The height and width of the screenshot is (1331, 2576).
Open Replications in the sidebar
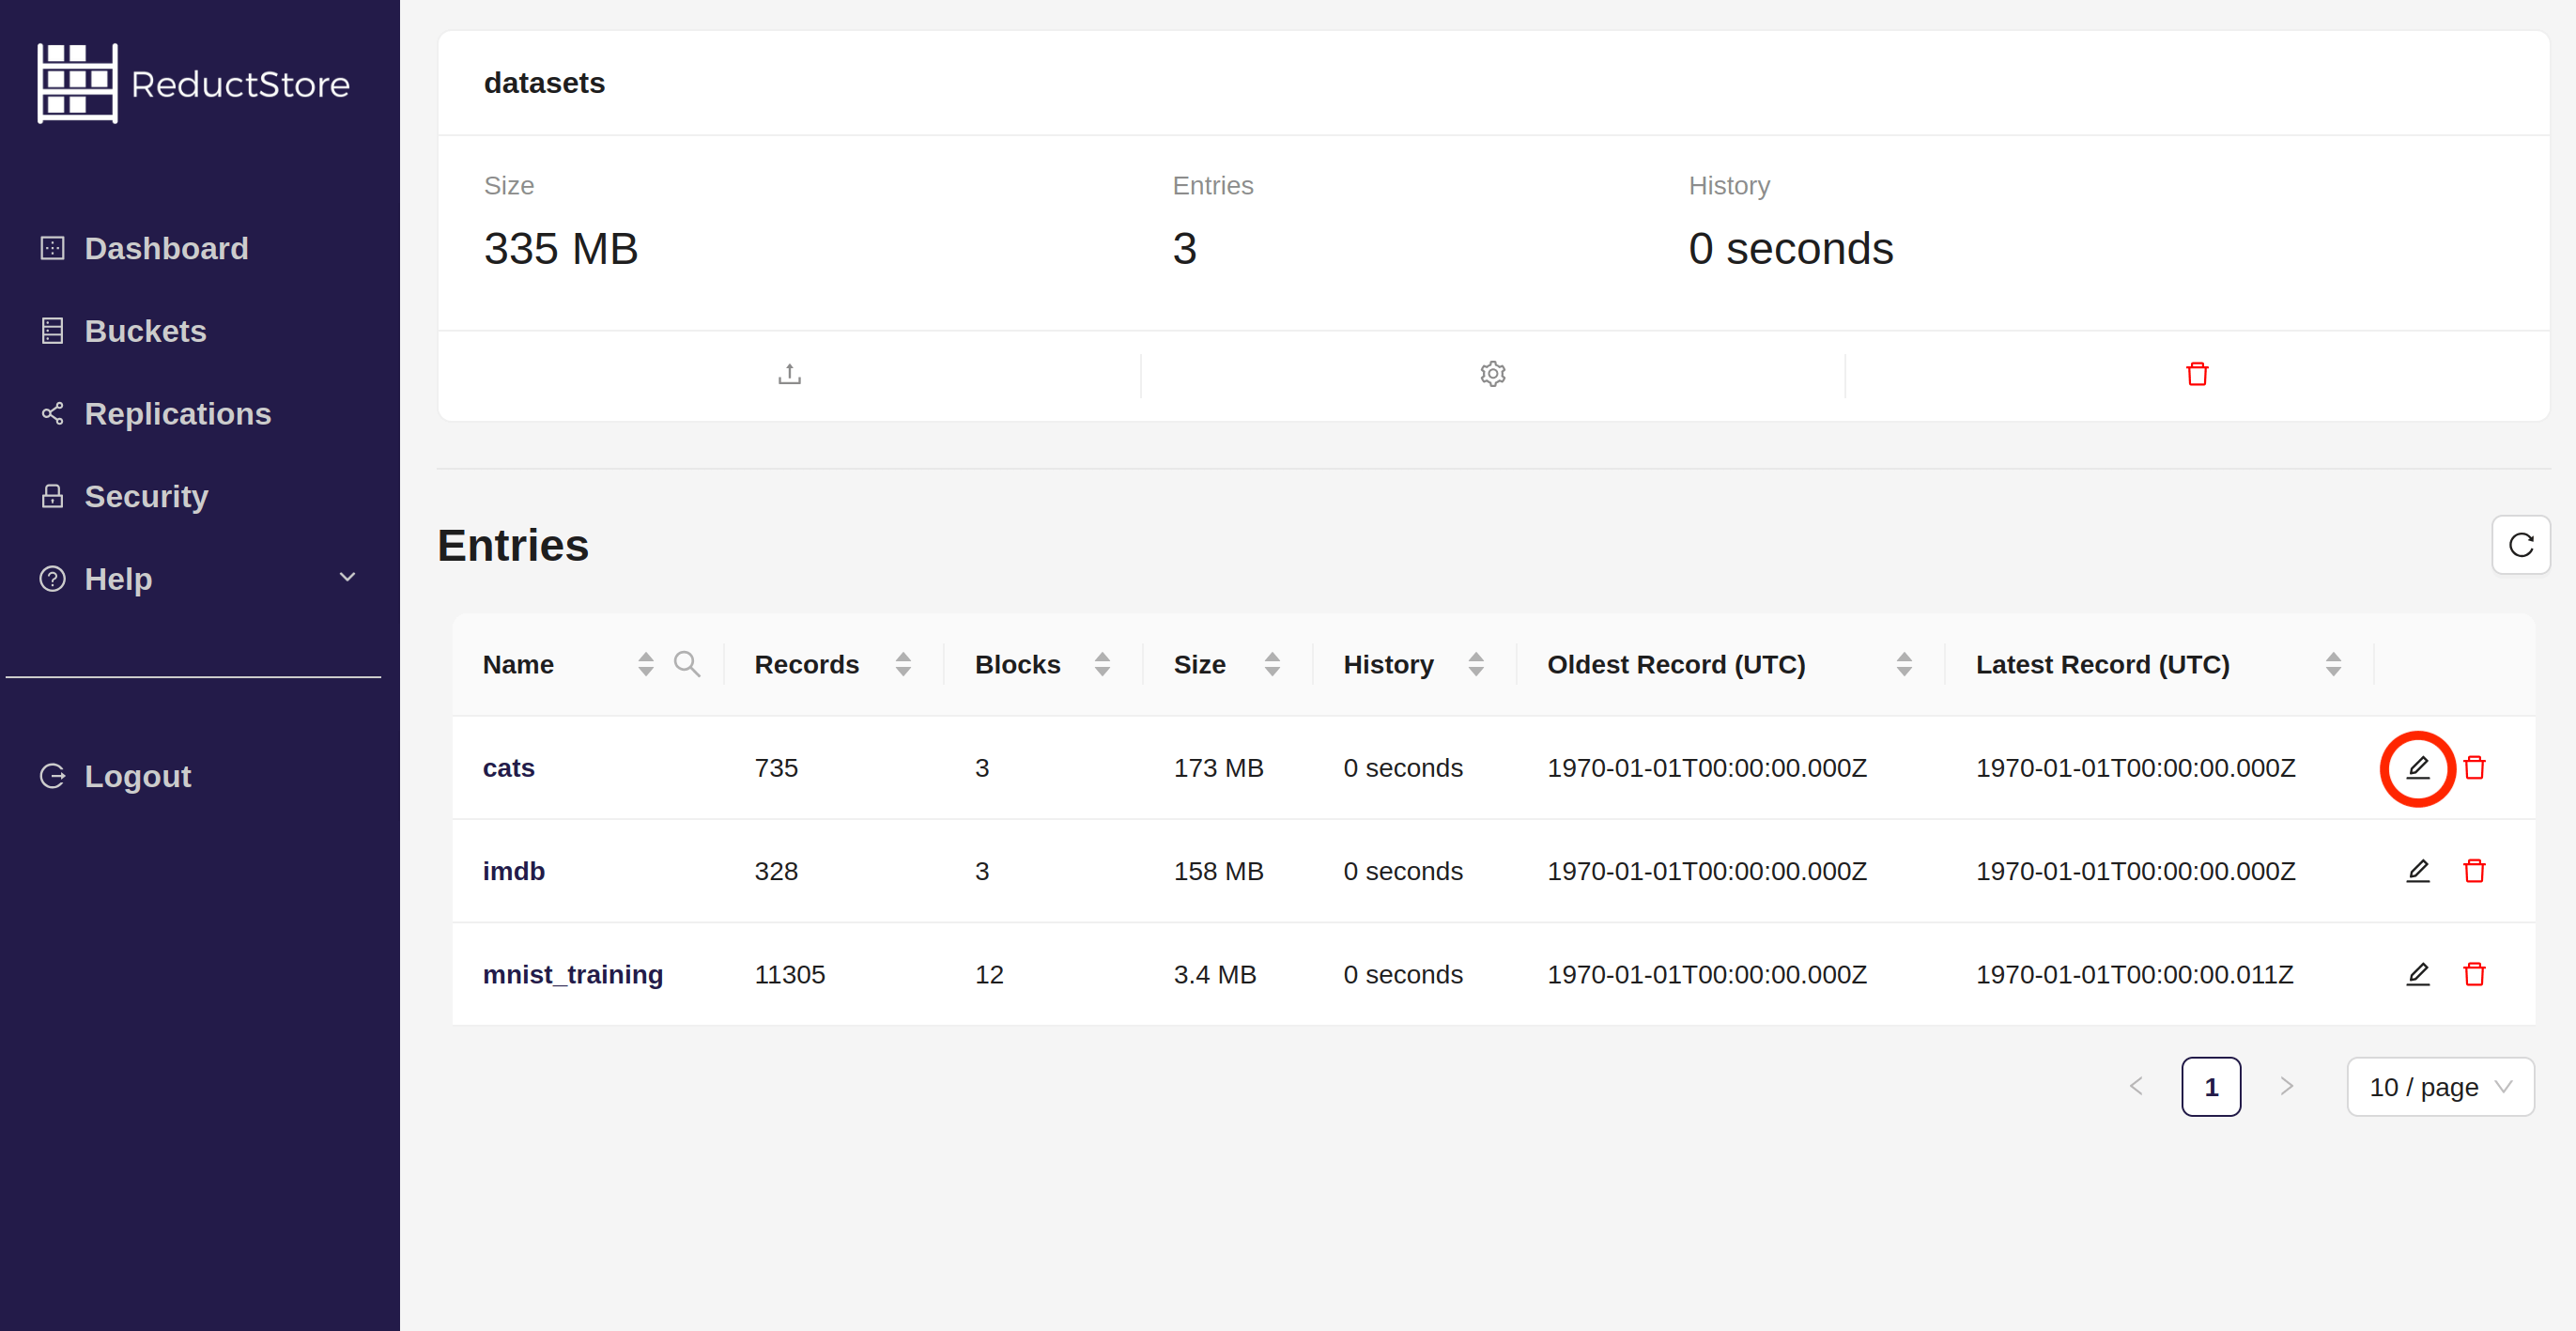(177, 414)
